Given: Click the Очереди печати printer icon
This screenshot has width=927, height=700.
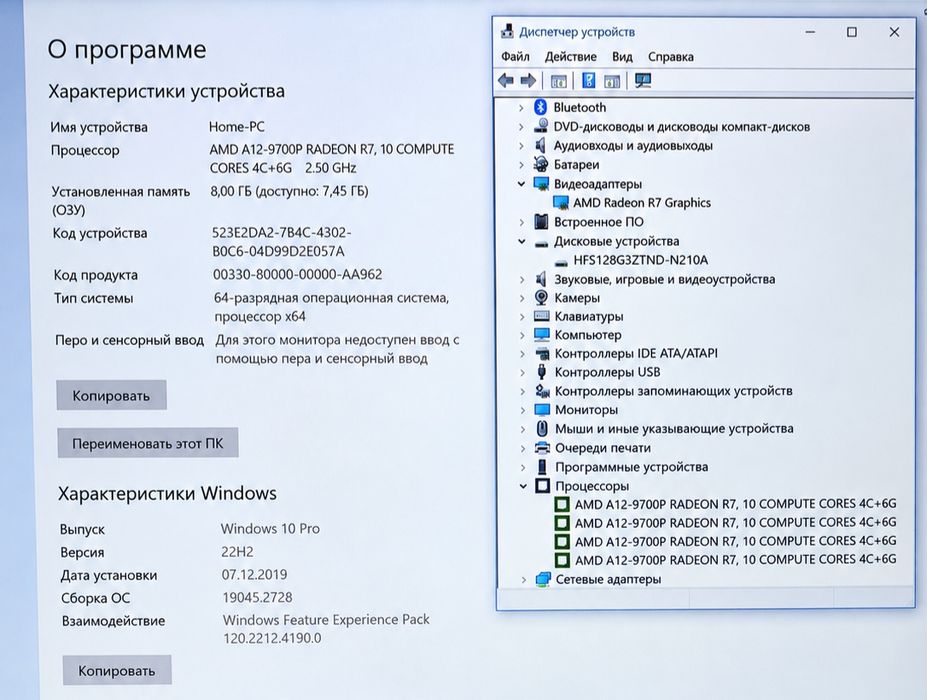Looking at the screenshot, I should coord(542,448).
